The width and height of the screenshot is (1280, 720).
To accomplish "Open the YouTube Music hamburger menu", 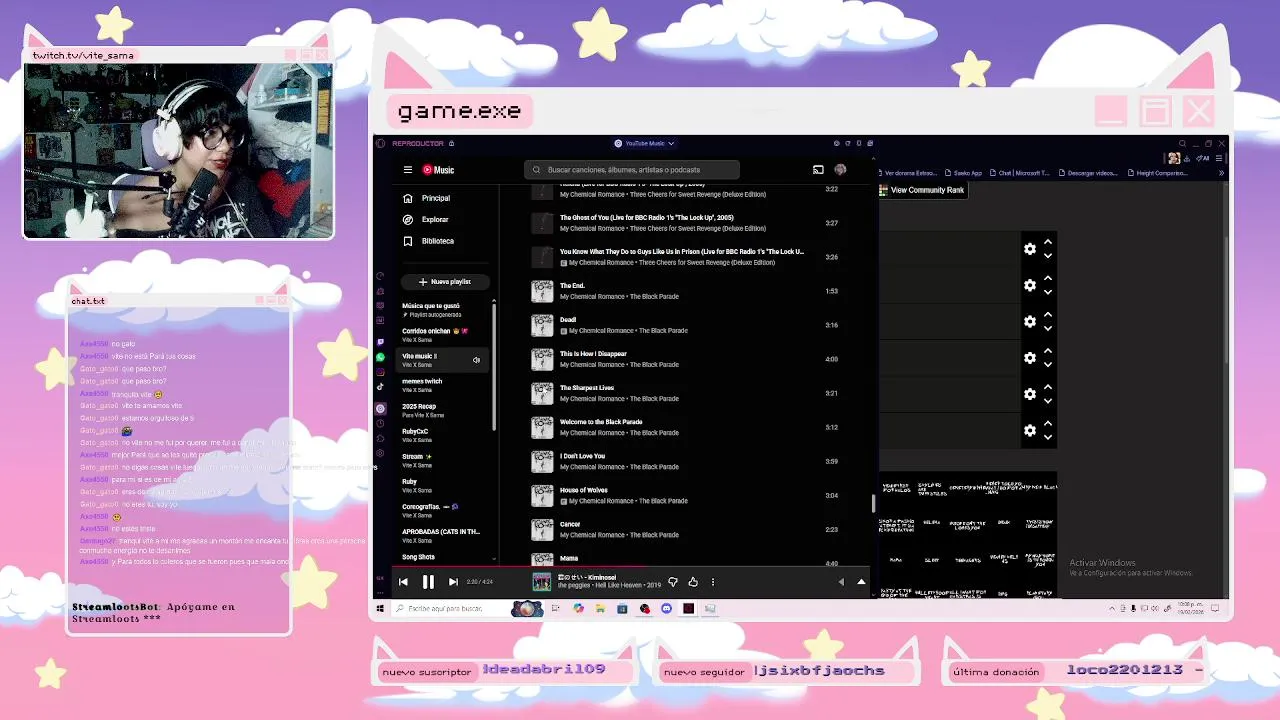I will click(408, 170).
